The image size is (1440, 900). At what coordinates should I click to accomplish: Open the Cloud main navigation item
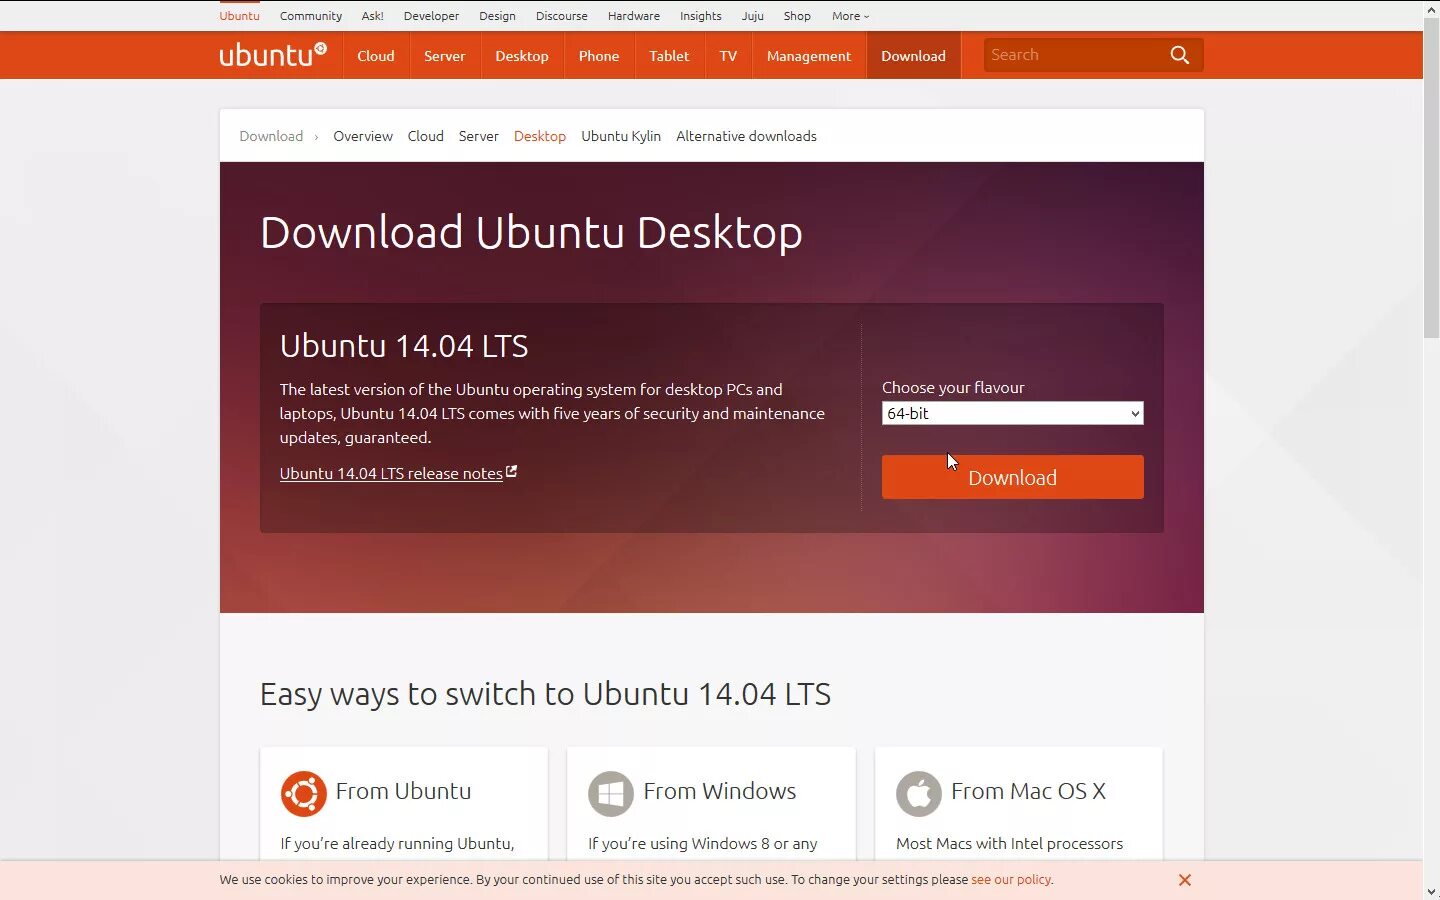(x=376, y=56)
